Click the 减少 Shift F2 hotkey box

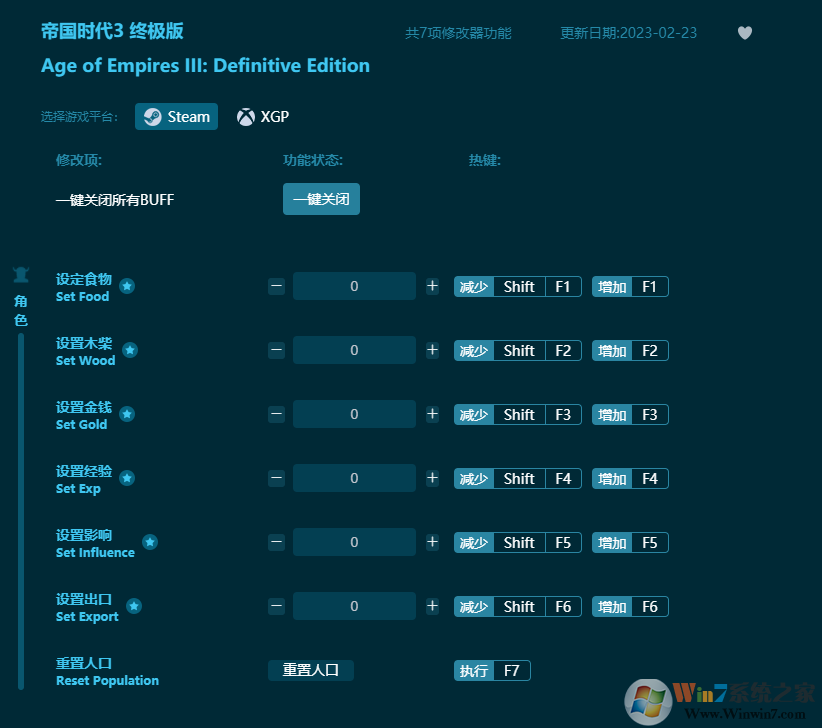(518, 351)
